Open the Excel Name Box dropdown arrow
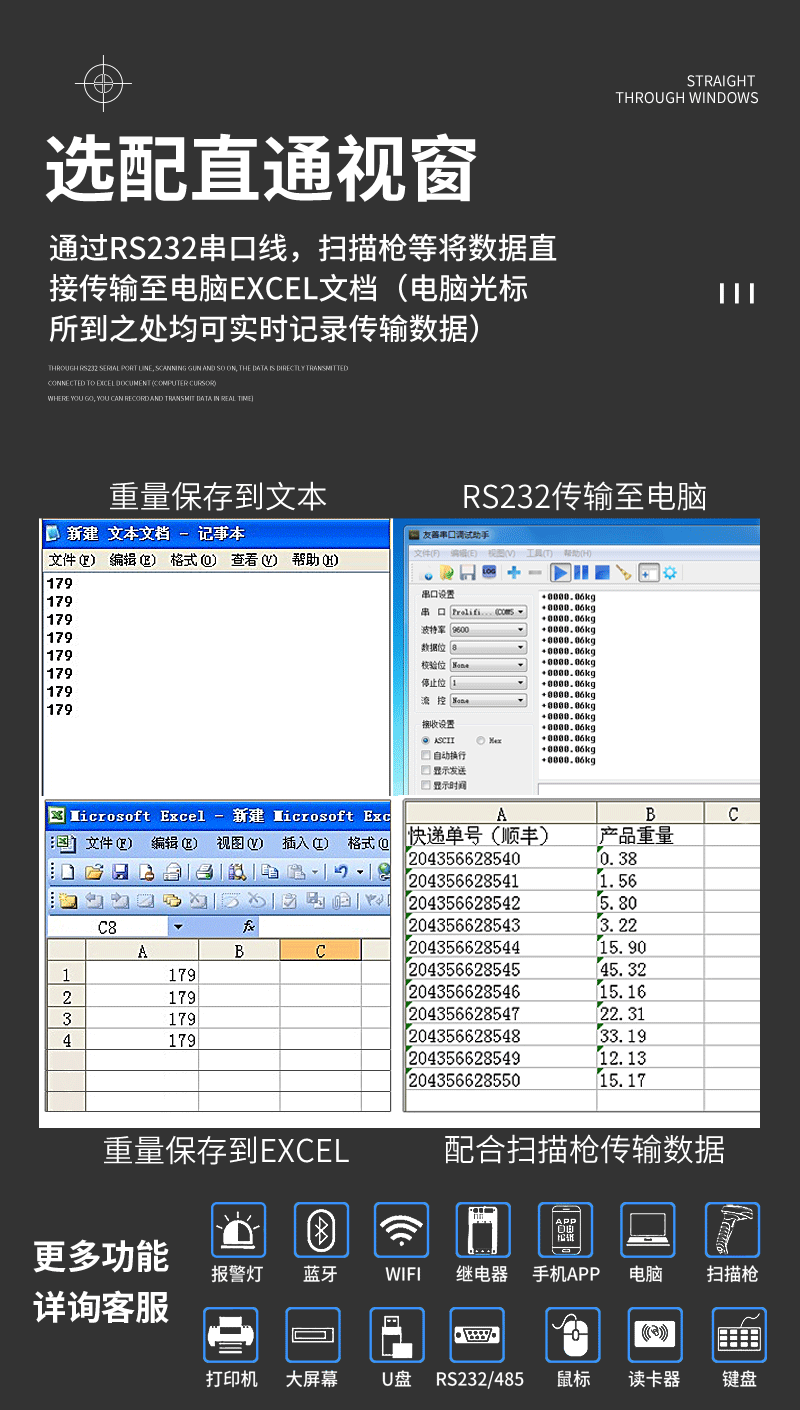Image resolution: width=800 pixels, height=1410 pixels. (x=177, y=924)
